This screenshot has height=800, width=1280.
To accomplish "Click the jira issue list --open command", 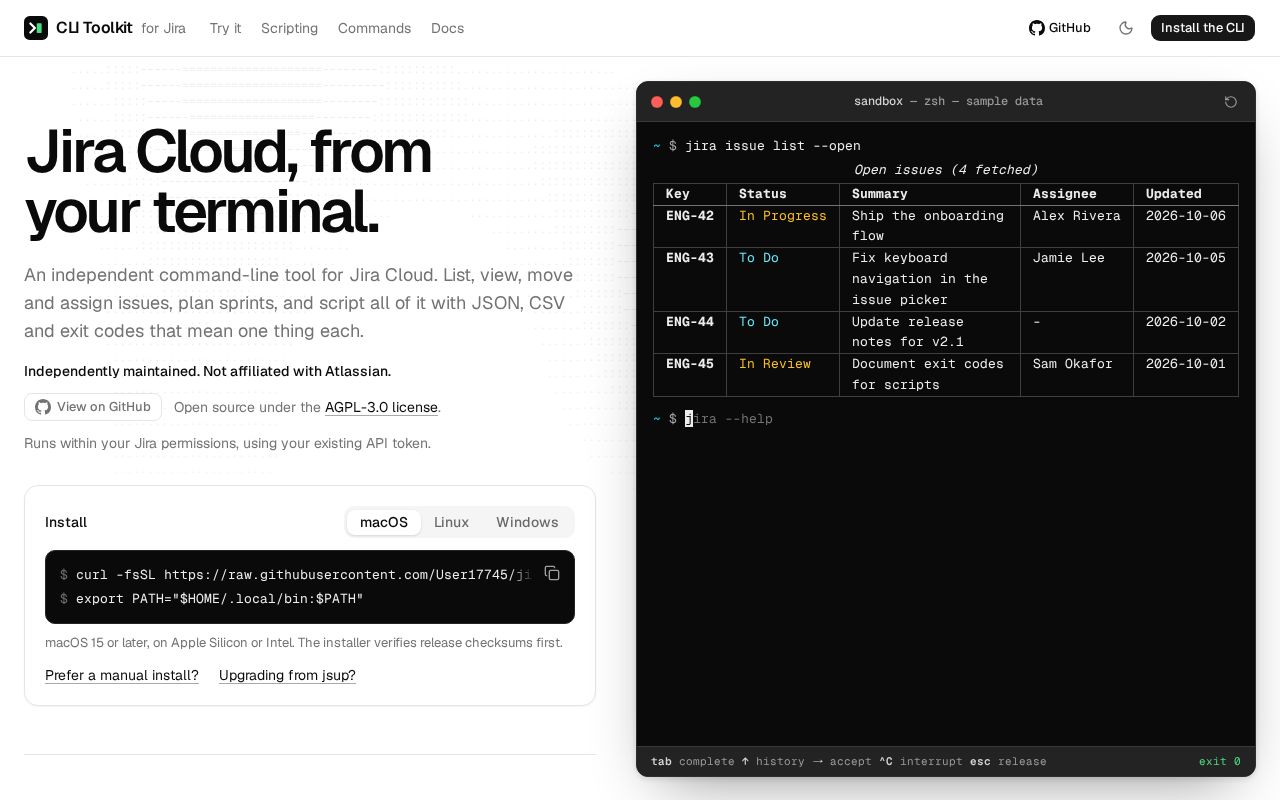I will 773,146.
